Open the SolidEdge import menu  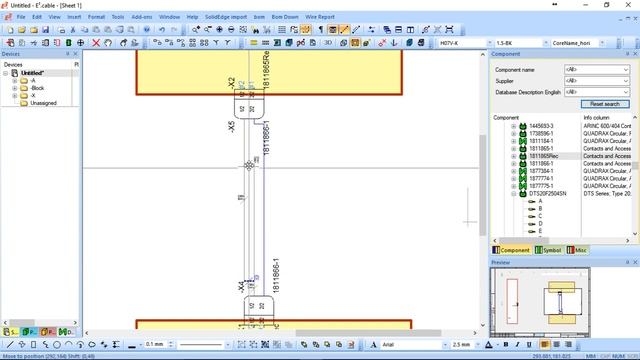(x=226, y=17)
